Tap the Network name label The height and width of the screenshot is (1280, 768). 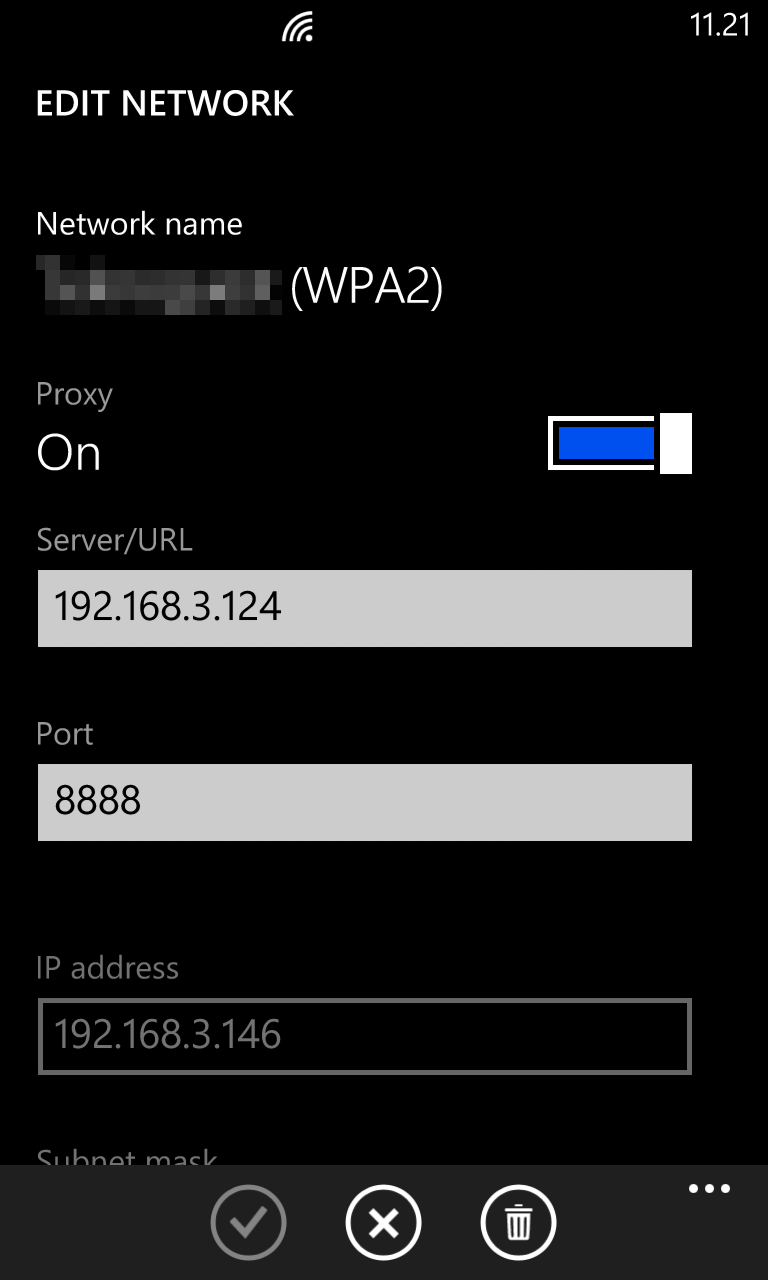[x=139, y=223]
